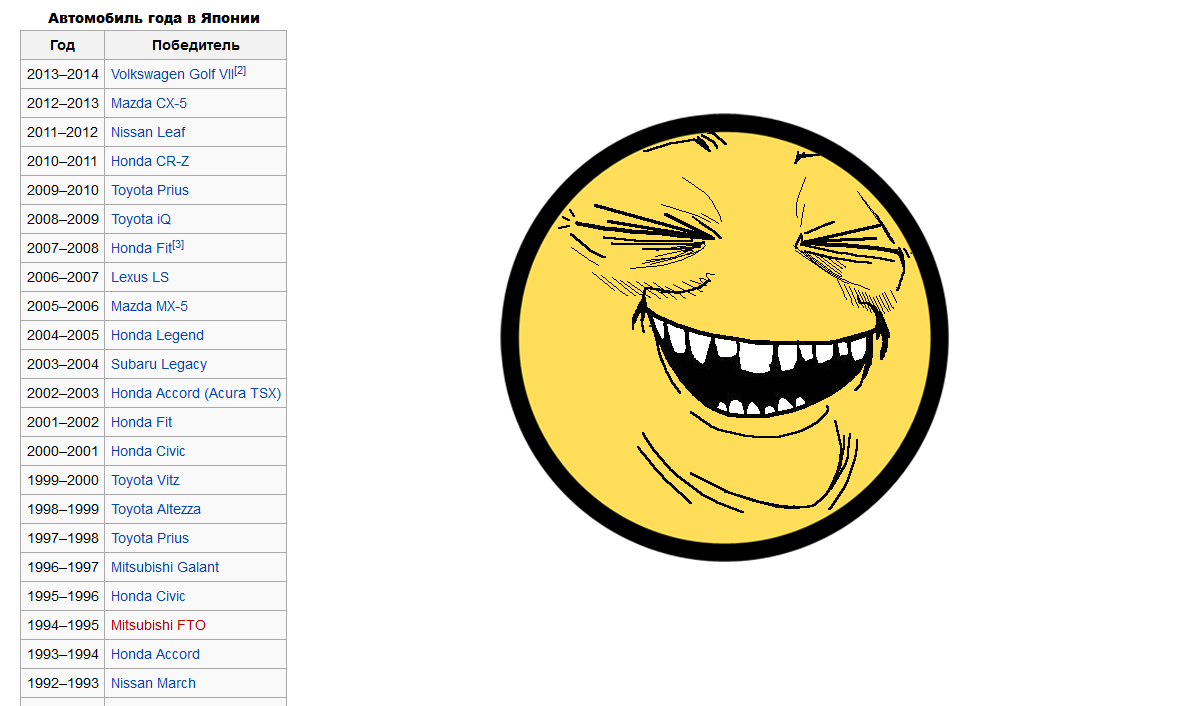Click the Nissan Leaf link

pyautogui.click(x=148, y=133)
